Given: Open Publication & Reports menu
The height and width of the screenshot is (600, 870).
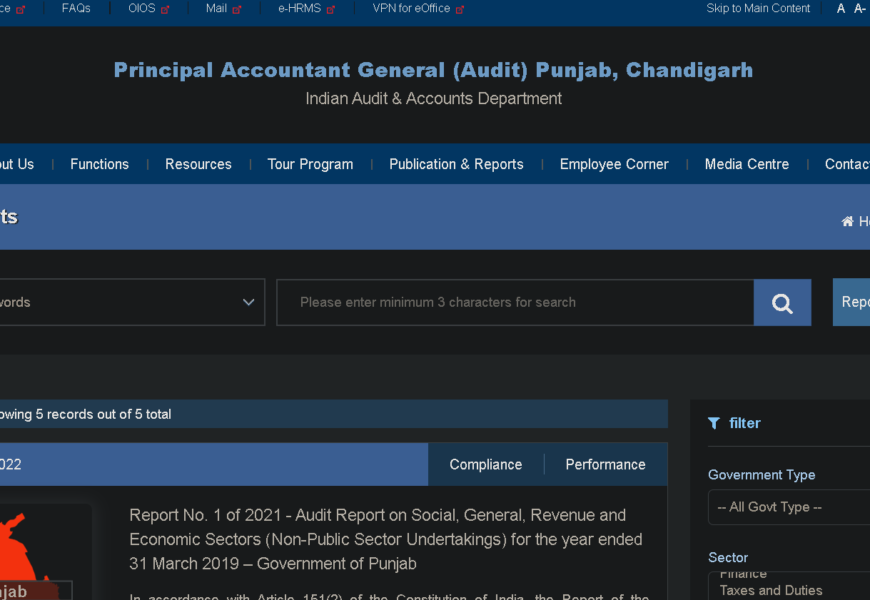Looking at the screenshot, I should point(456,164).
